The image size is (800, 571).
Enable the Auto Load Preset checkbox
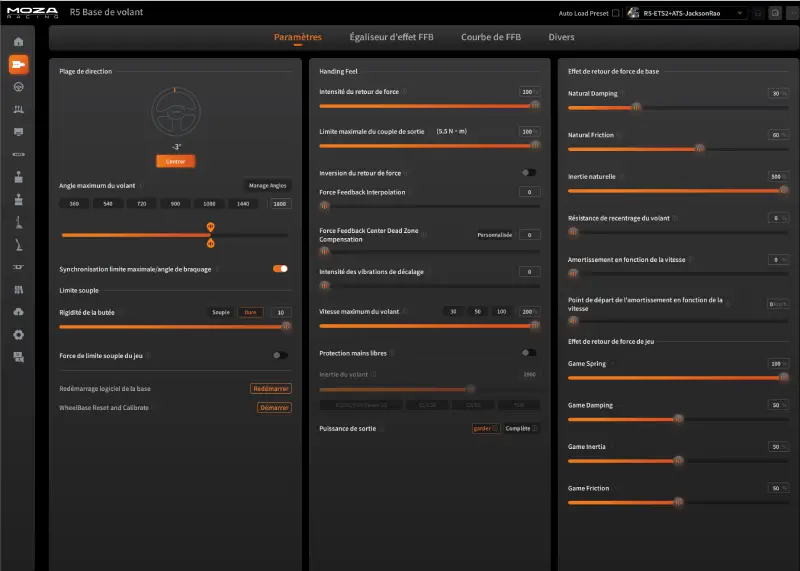tap(616, 14)
